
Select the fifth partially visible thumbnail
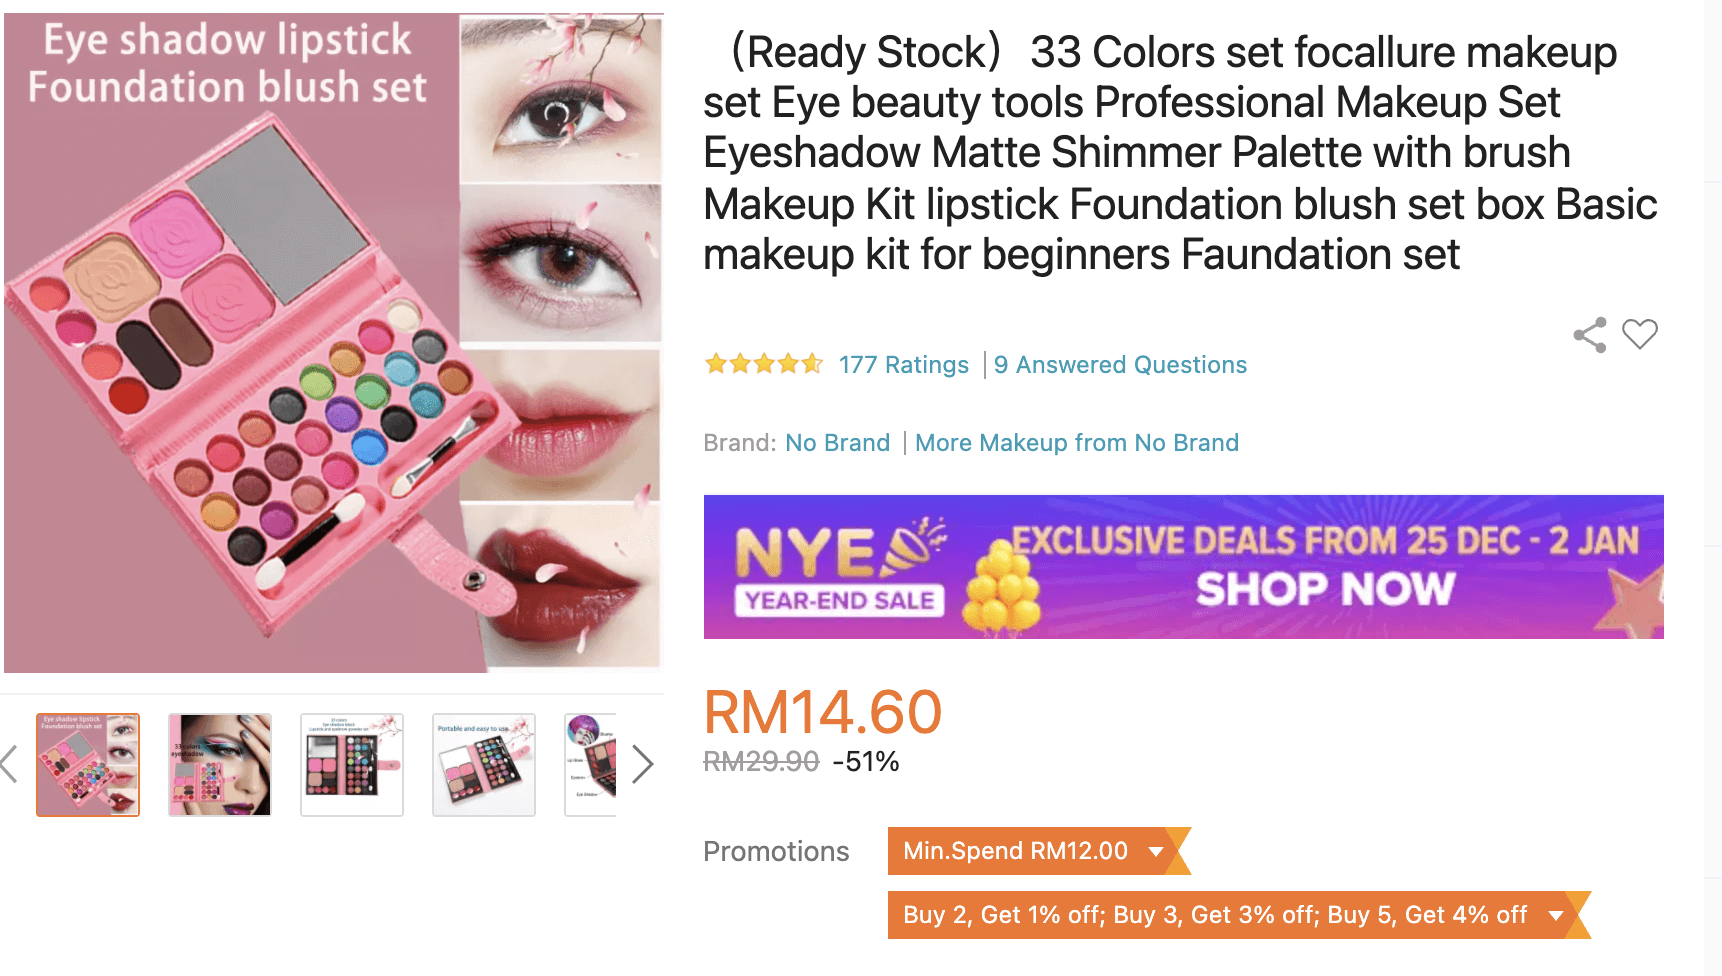[x=590, y=765]
